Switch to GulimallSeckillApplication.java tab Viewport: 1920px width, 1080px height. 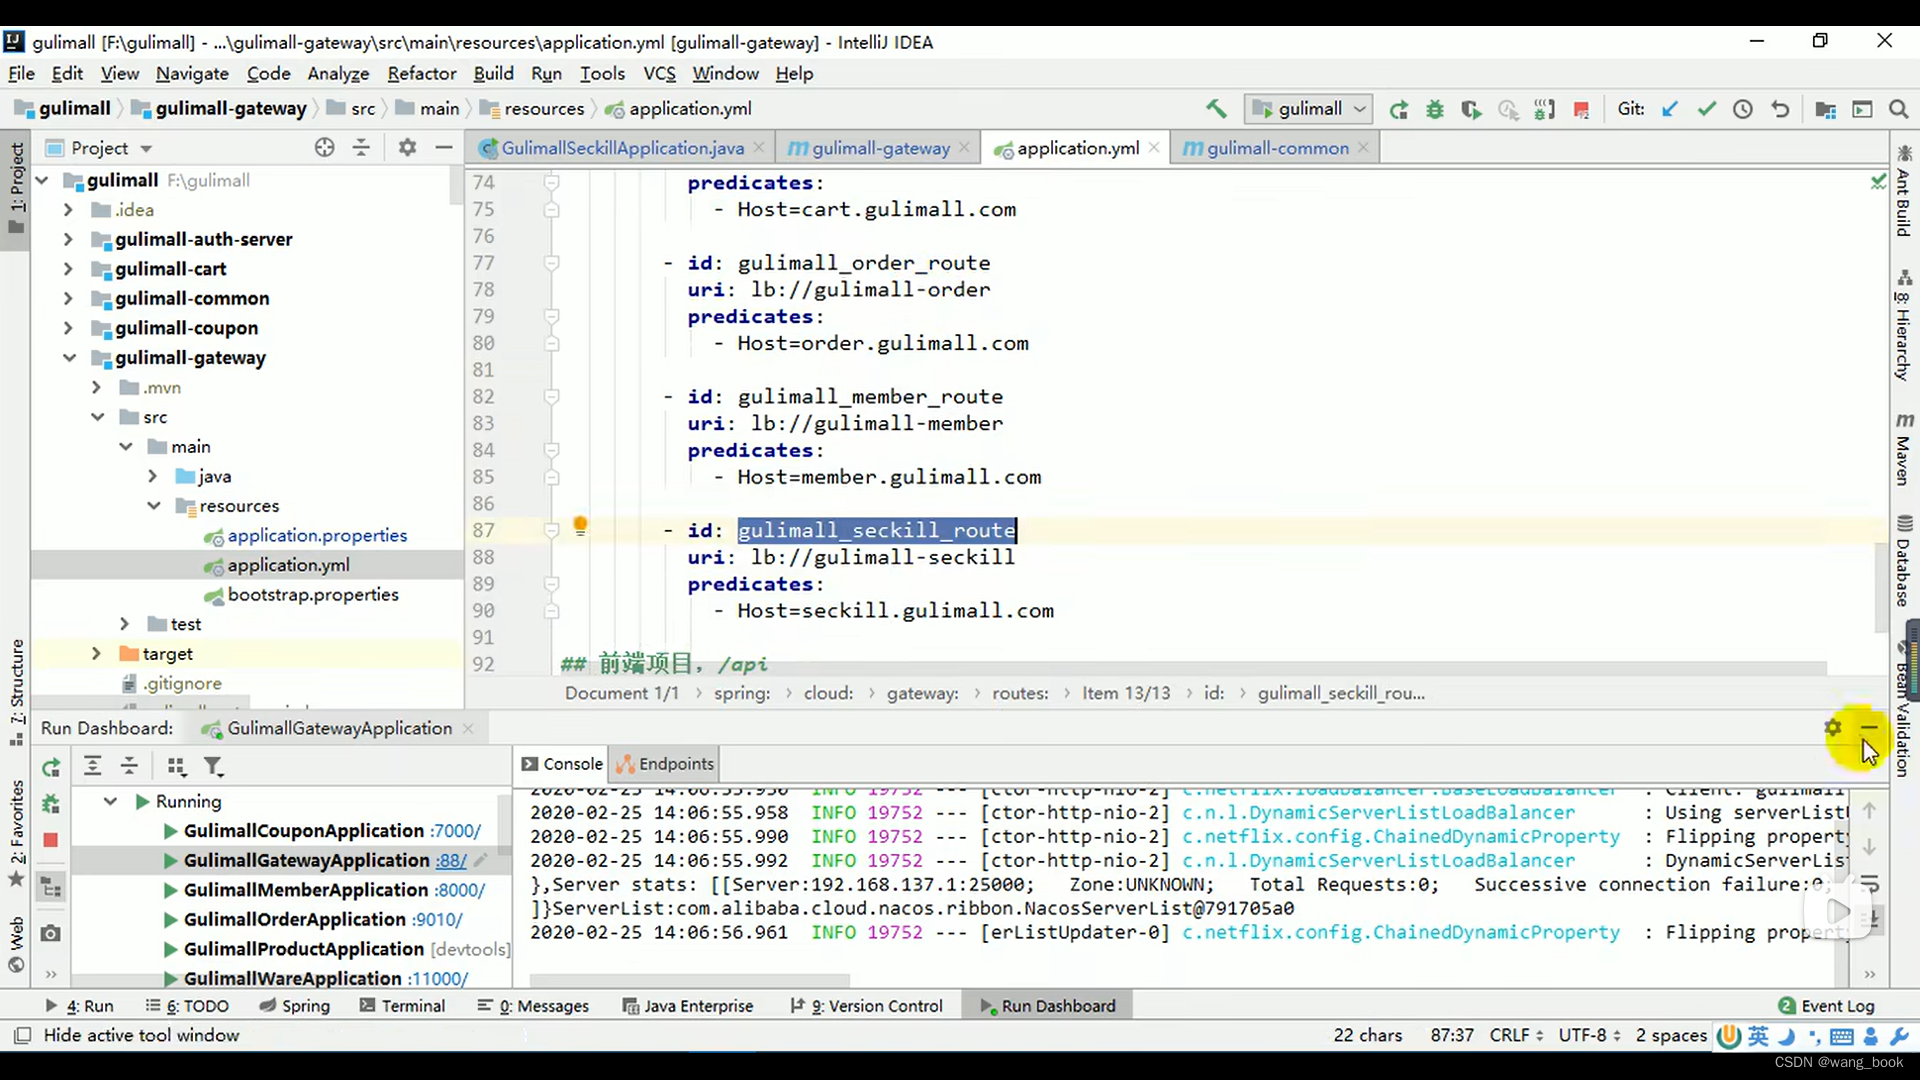coord(621,148)
